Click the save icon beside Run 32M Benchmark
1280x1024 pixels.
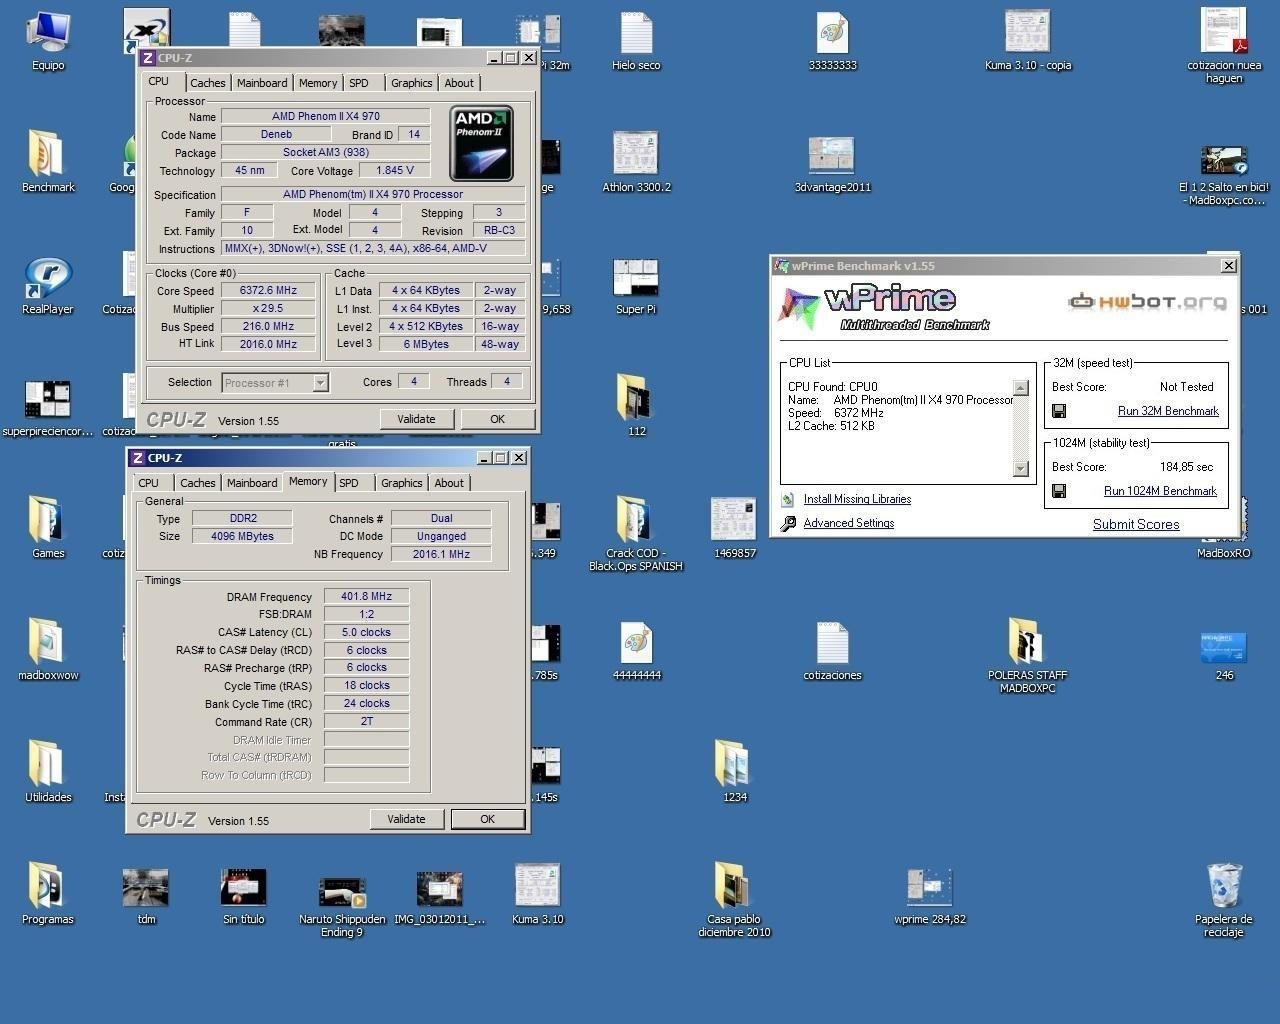1059,411
